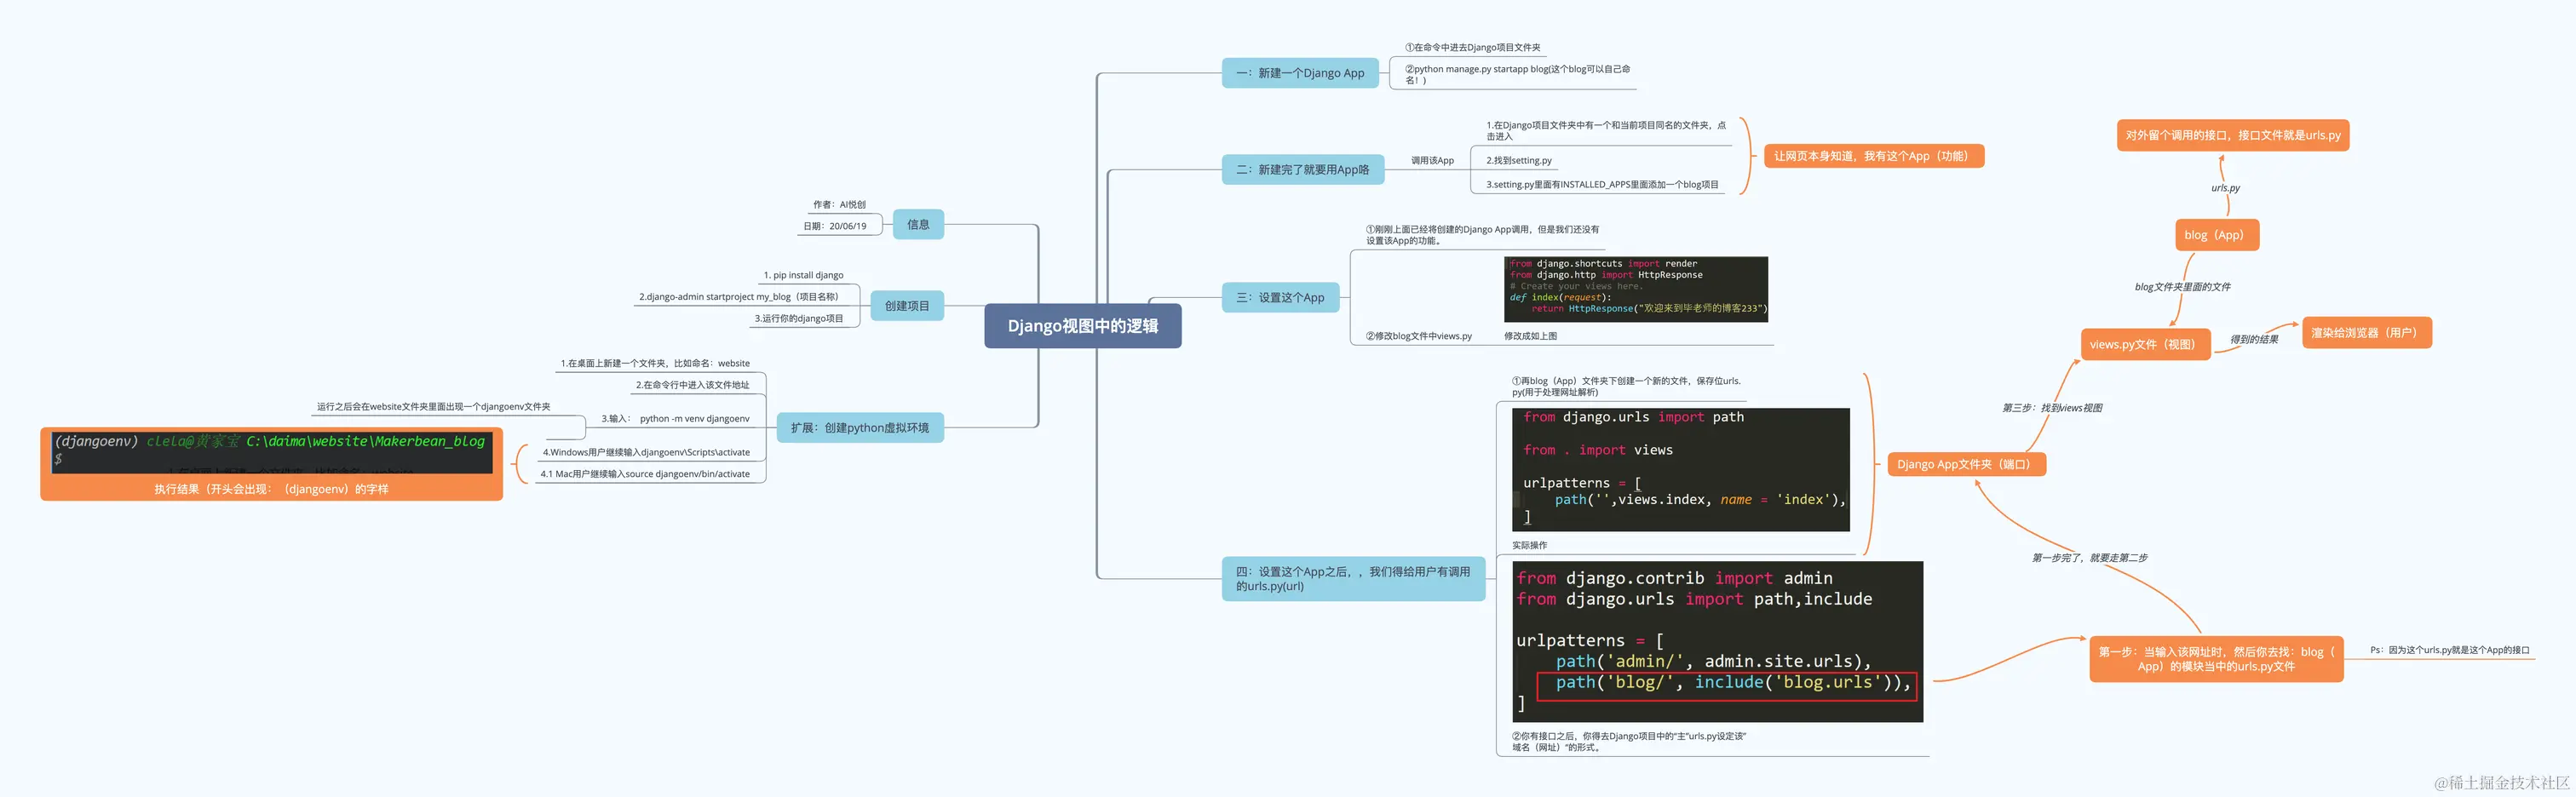Click the Mac step "source djangoenv/bin/activate"
Image resolution: width=2576 pixels, height=797 pixels.
pos(645,474)
